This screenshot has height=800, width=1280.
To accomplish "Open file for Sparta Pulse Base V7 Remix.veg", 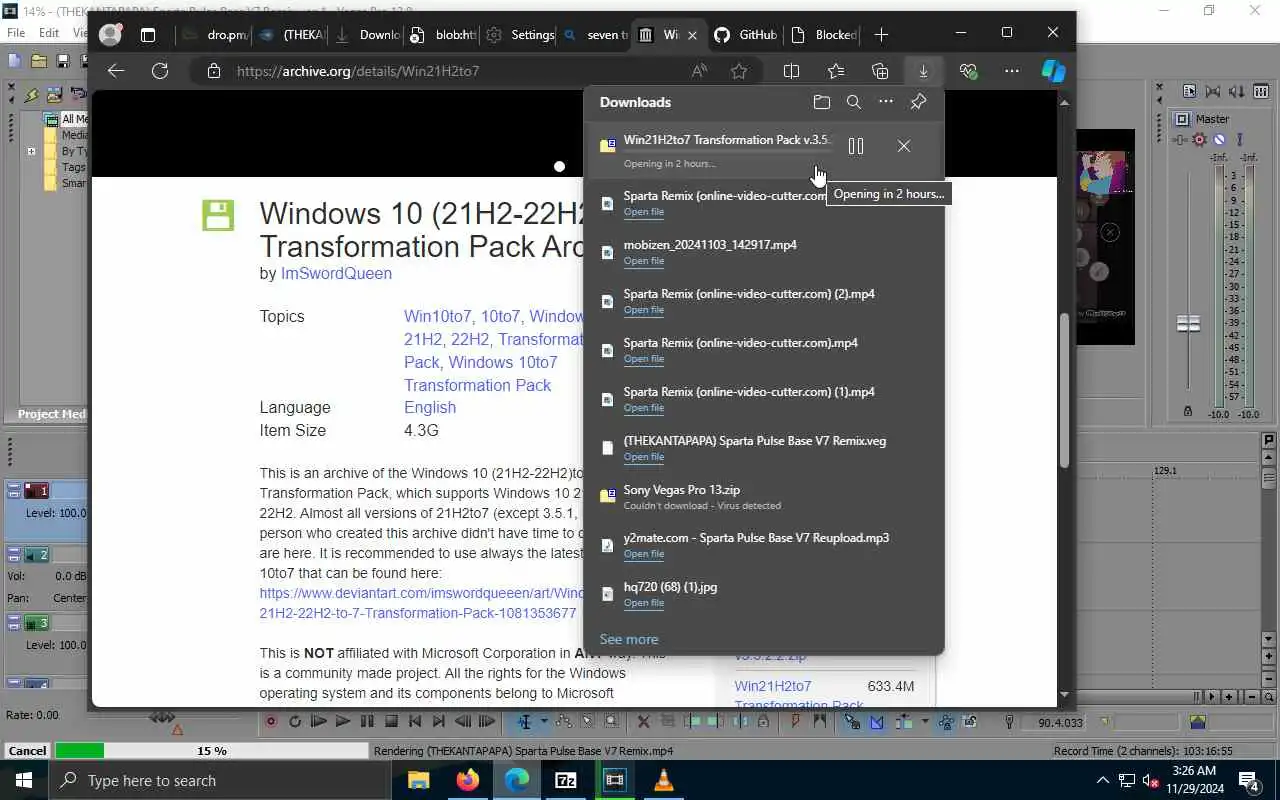I will click(x=644, y=457).
